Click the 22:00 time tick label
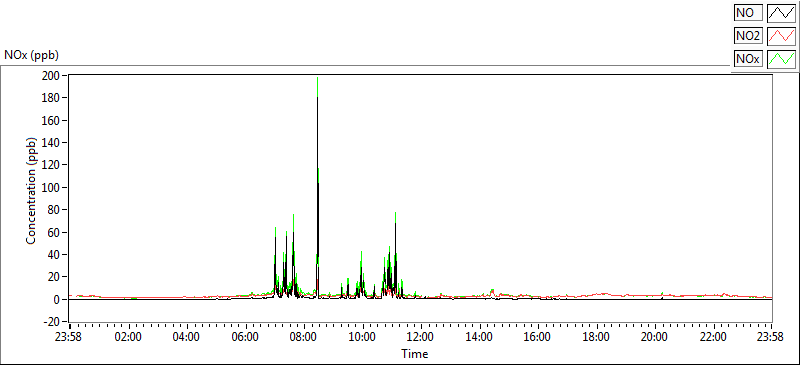 tap(713, 337)
